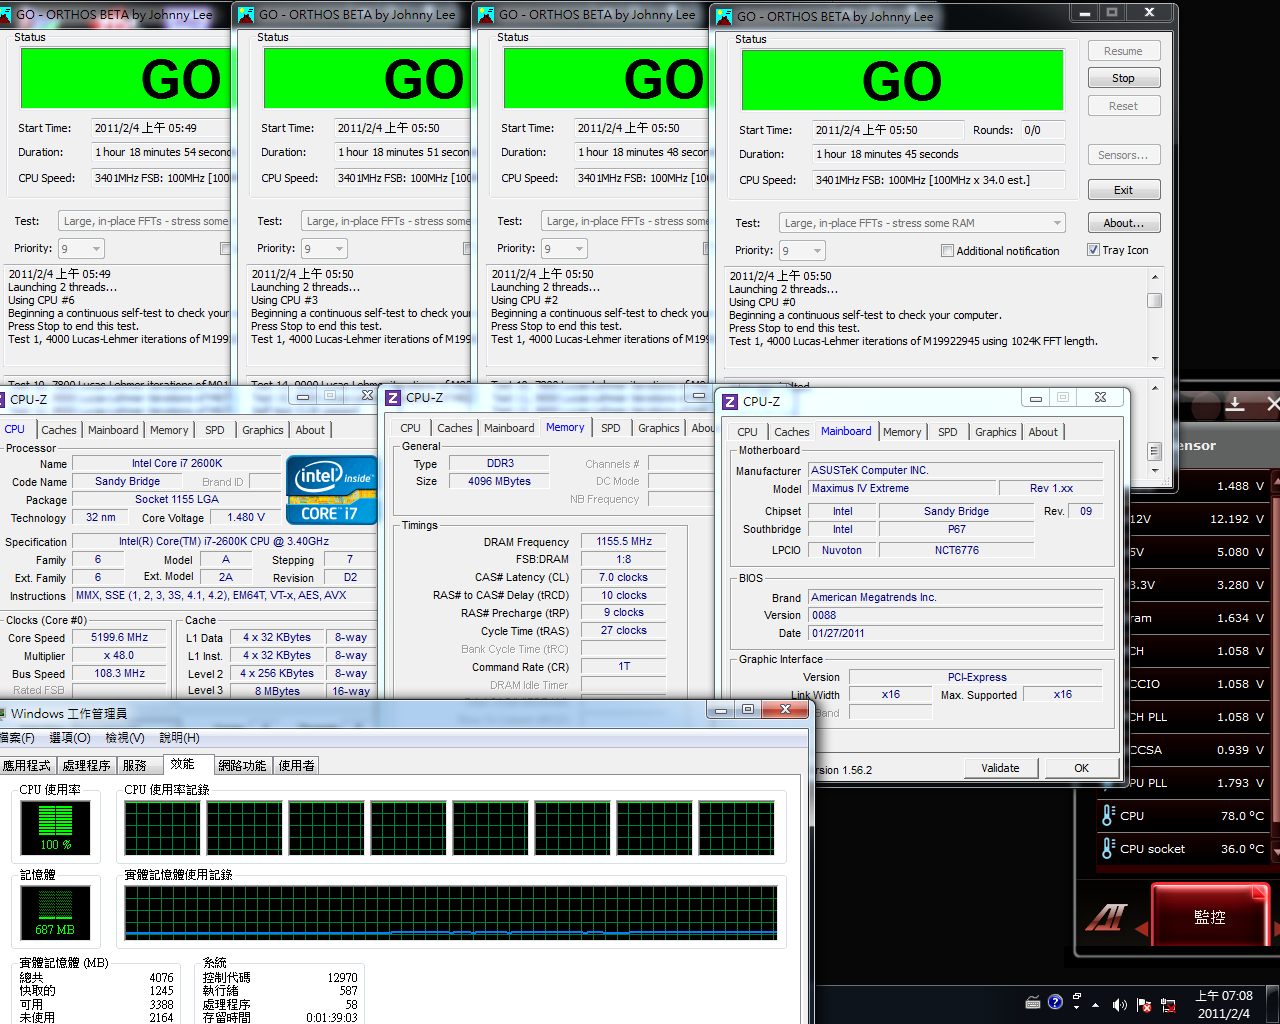Click the thermometer icon beside CPU socket temperature
The image size is (1280, 1024).
[x=1108, y=848]
